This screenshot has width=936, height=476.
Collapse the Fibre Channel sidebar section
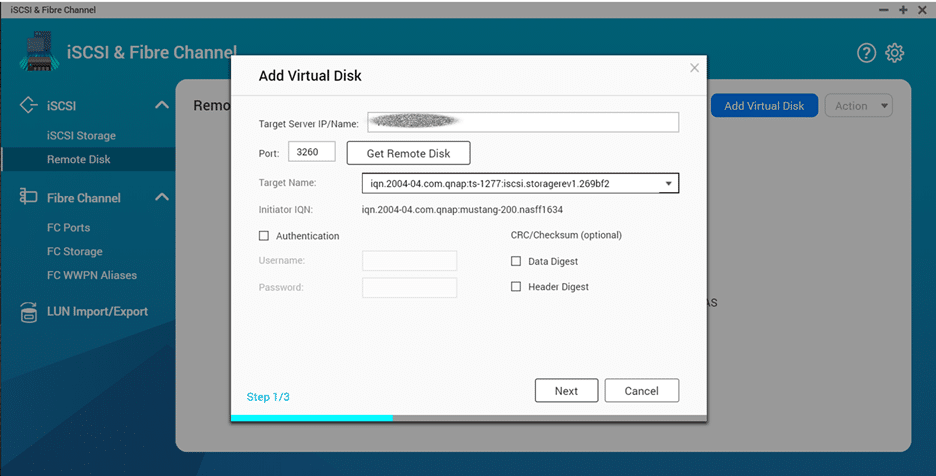click(162, 197)
